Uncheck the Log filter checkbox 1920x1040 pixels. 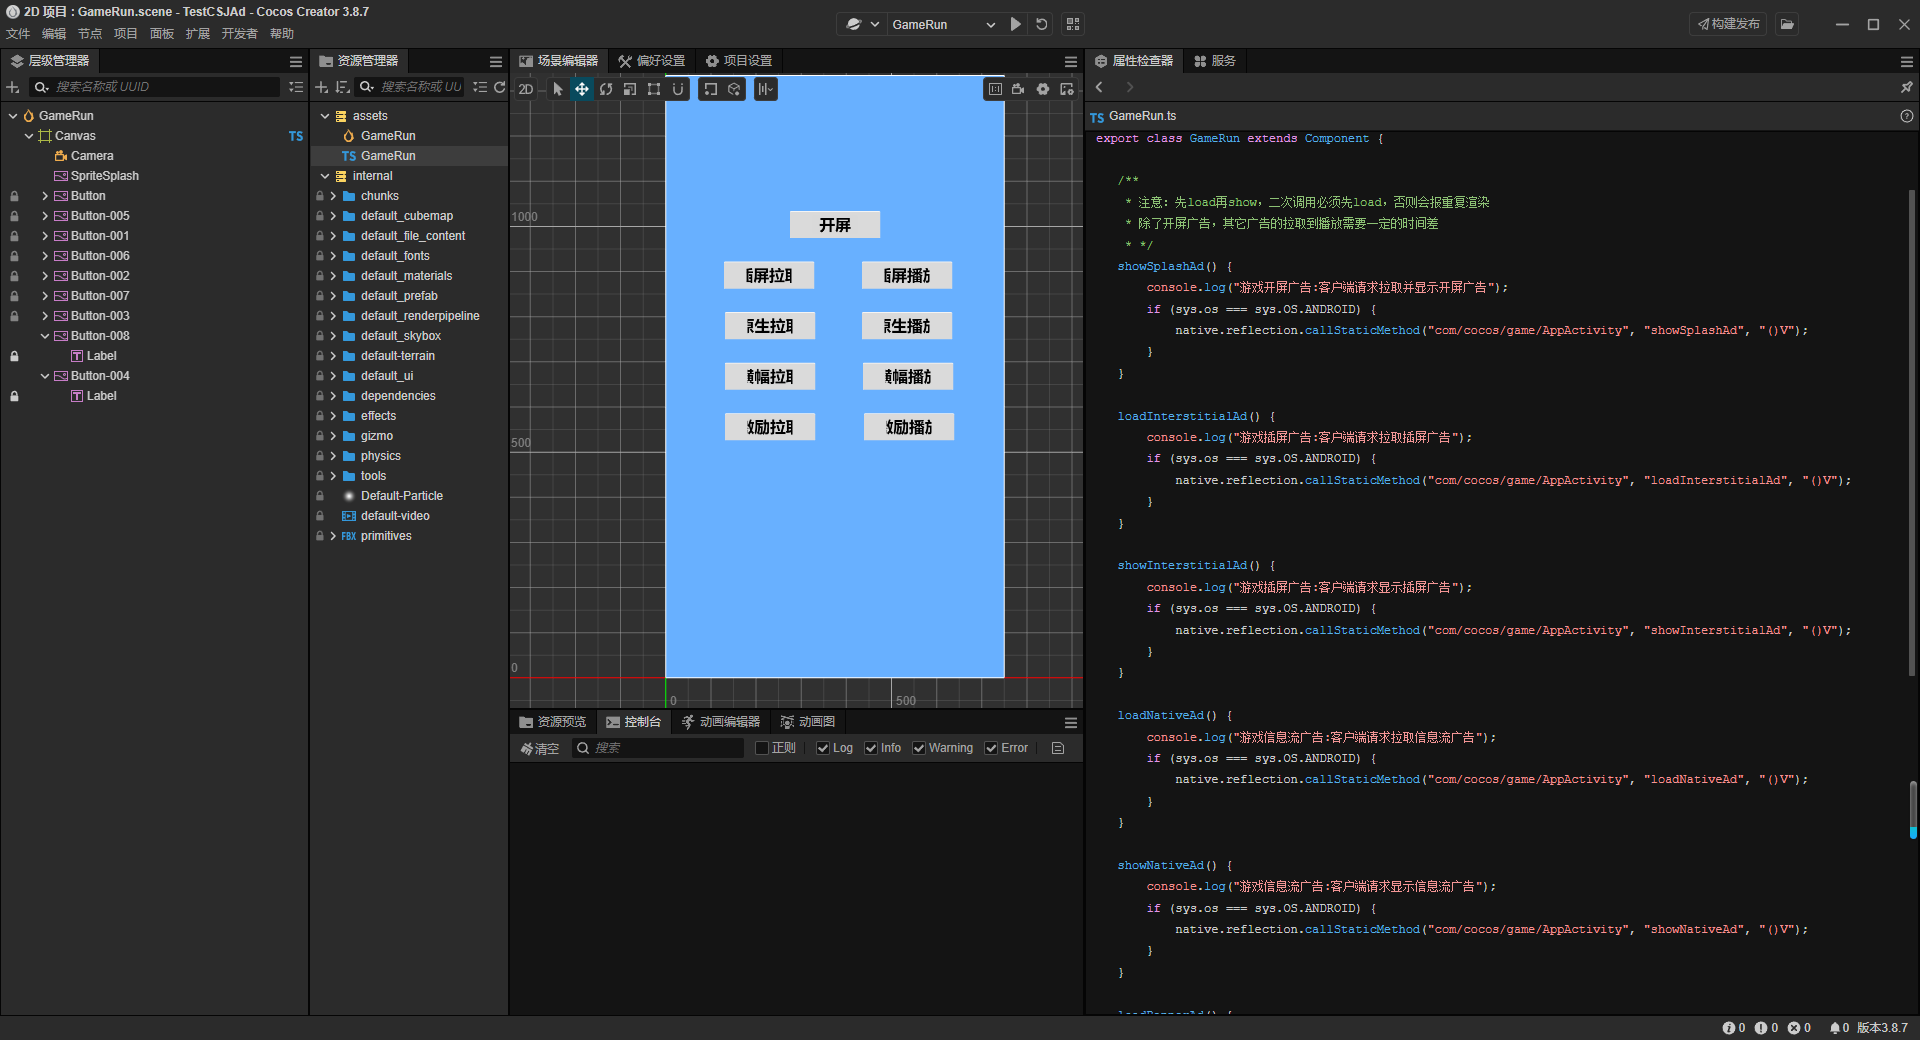click(x=823, y=748)
